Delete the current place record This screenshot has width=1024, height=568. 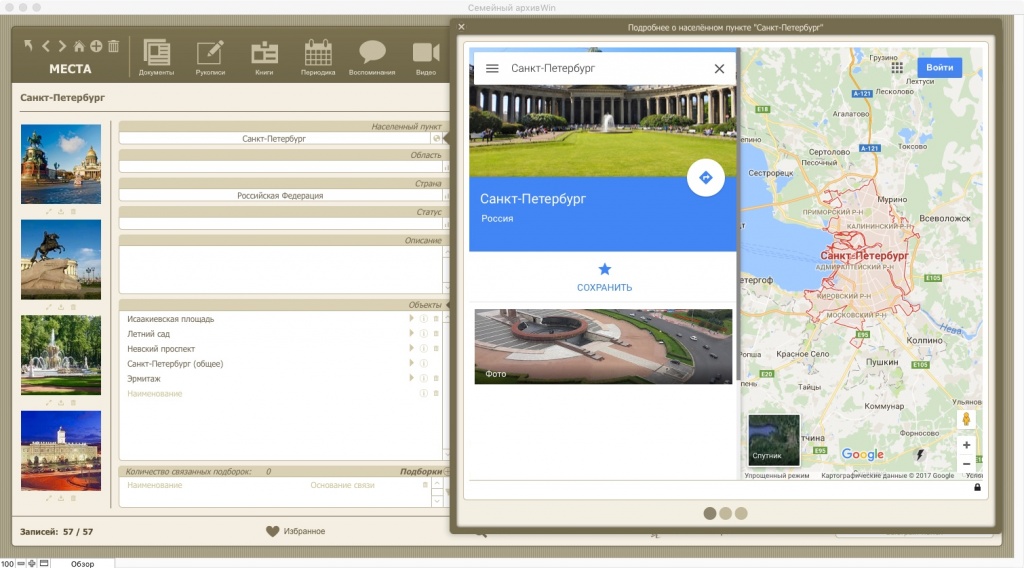pyautogui.click(x=114, y=46)
